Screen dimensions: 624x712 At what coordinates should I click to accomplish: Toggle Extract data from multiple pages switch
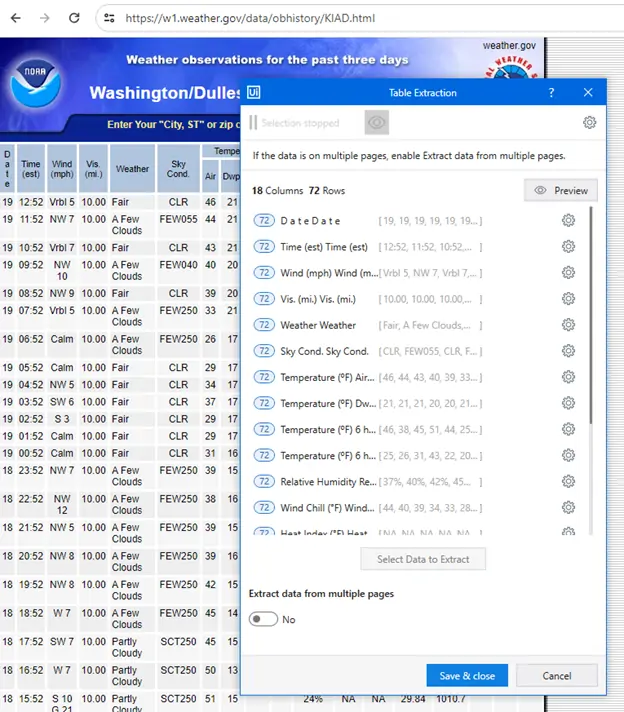[263, 619]
